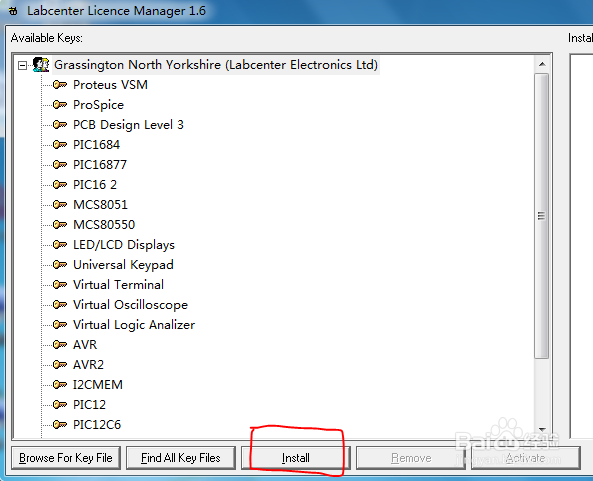The image size is (593, 481).
Task: Choose the PIC16877 licence key
Action: tap(100, 165)
